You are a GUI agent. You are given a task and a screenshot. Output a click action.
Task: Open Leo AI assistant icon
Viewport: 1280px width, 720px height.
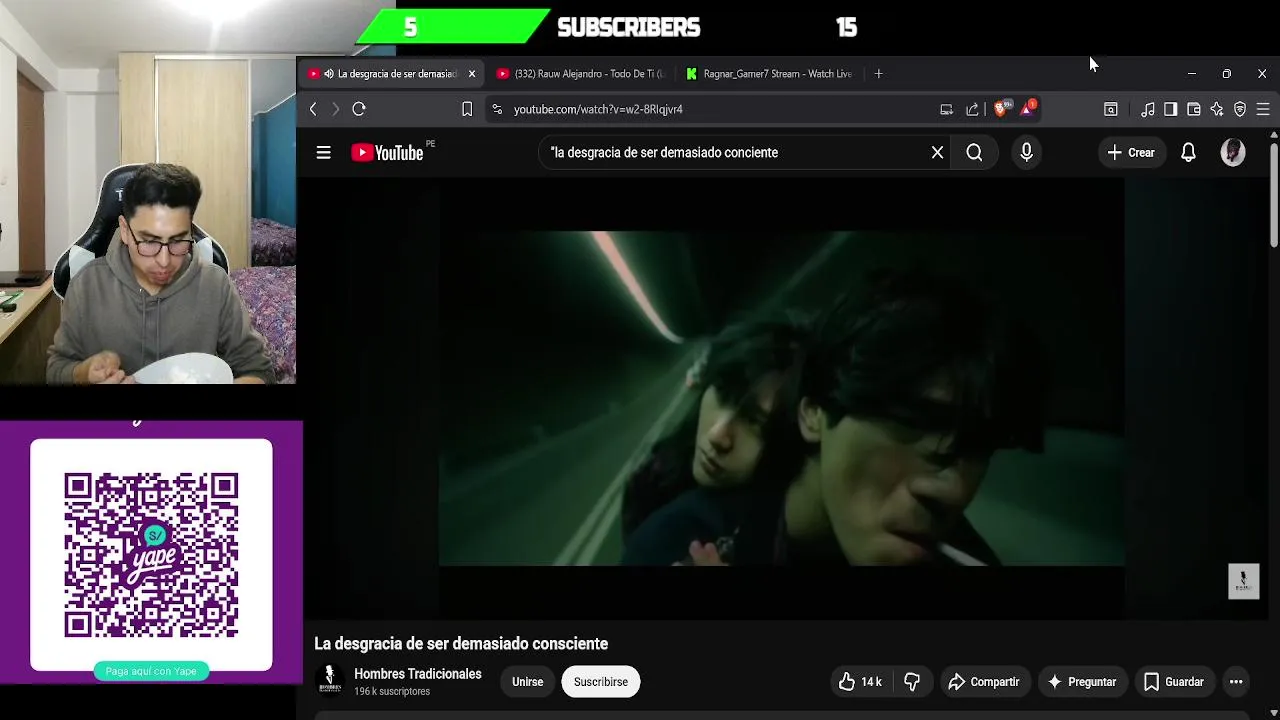click(x=1217, y=109)
